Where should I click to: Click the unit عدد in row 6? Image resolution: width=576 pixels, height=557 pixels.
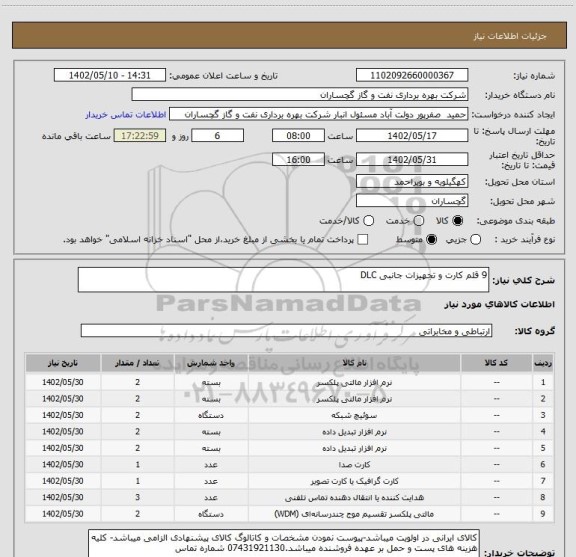pos(211,465)
